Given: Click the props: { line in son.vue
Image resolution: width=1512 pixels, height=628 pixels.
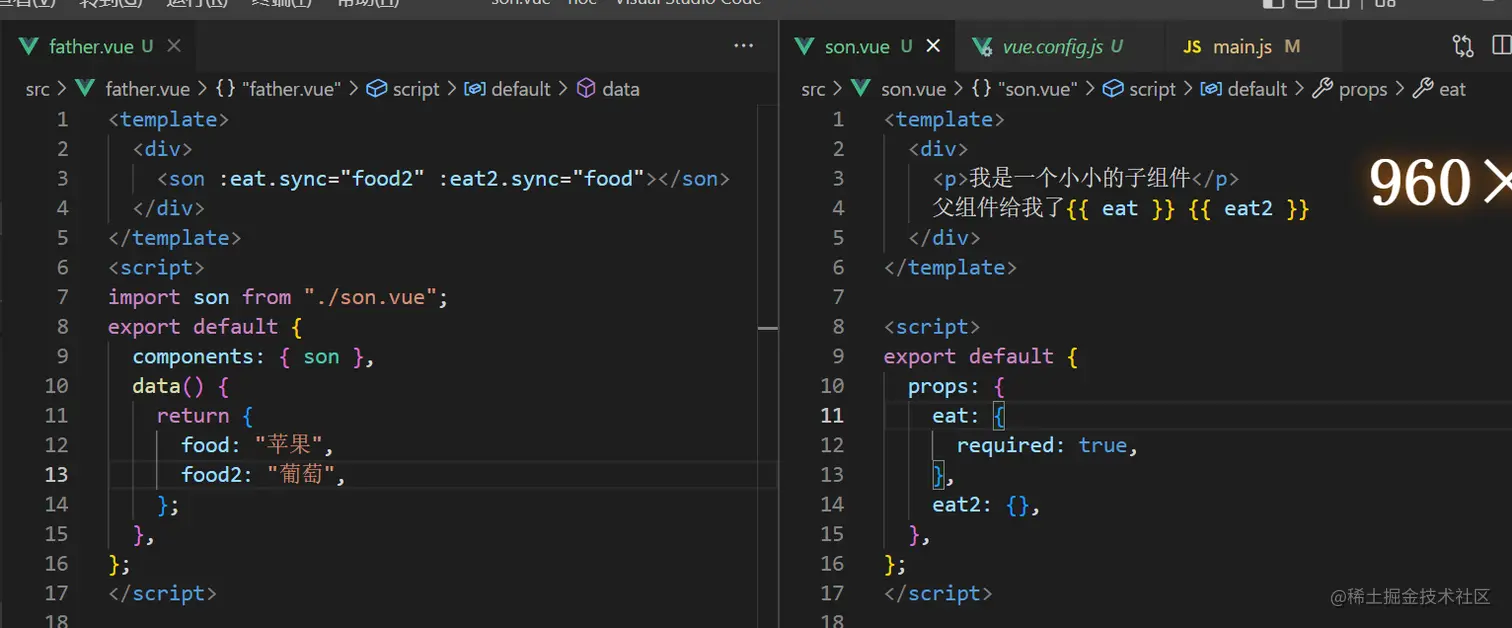Looking at the screenshot, I should tap(956, 385).
